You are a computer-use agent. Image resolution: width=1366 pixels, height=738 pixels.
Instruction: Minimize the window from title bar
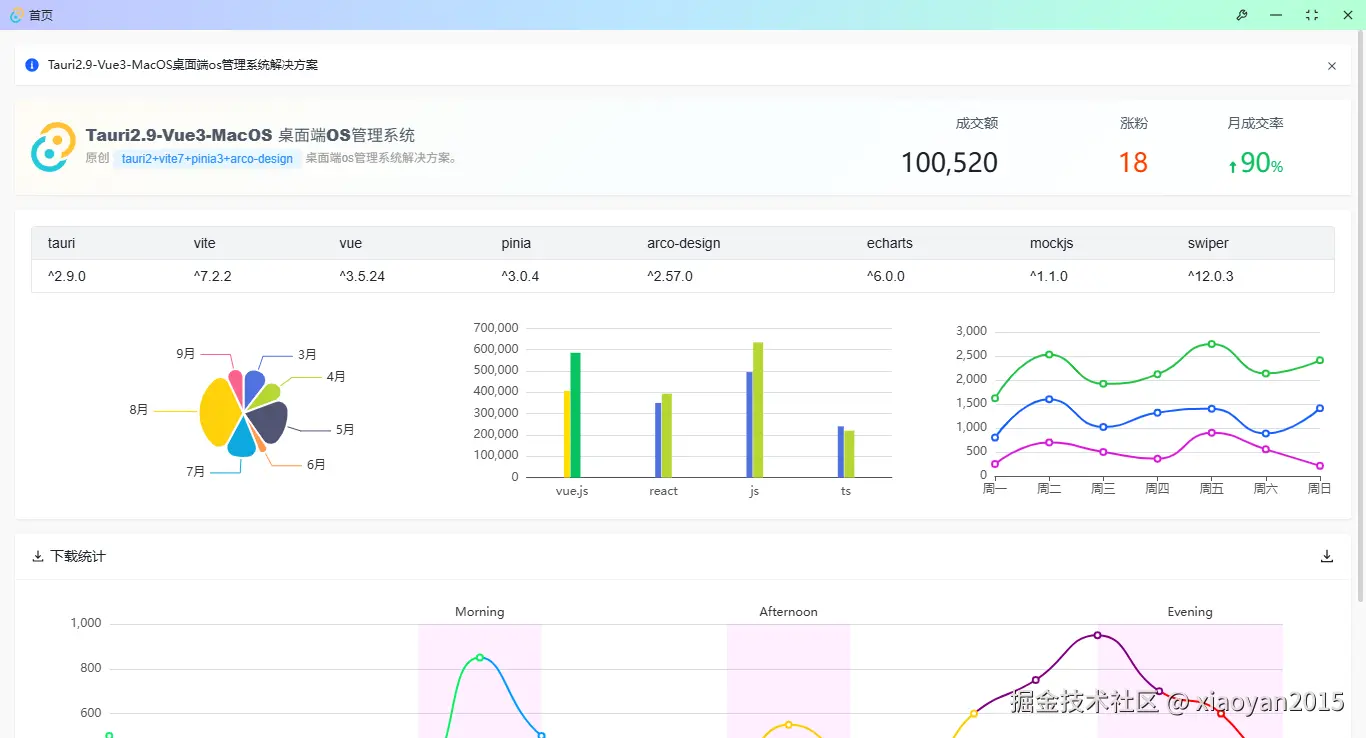click(1276, 15)
